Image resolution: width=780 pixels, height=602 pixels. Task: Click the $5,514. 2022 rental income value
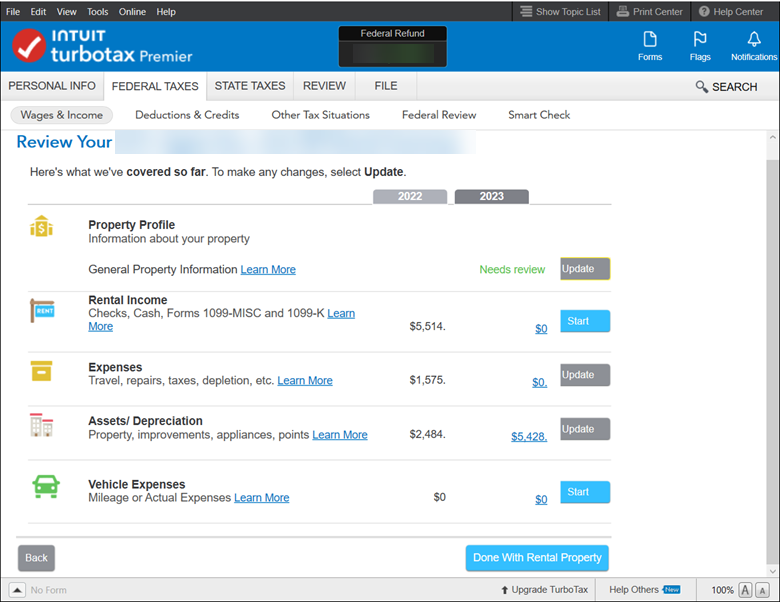click(x=427, y=326)
